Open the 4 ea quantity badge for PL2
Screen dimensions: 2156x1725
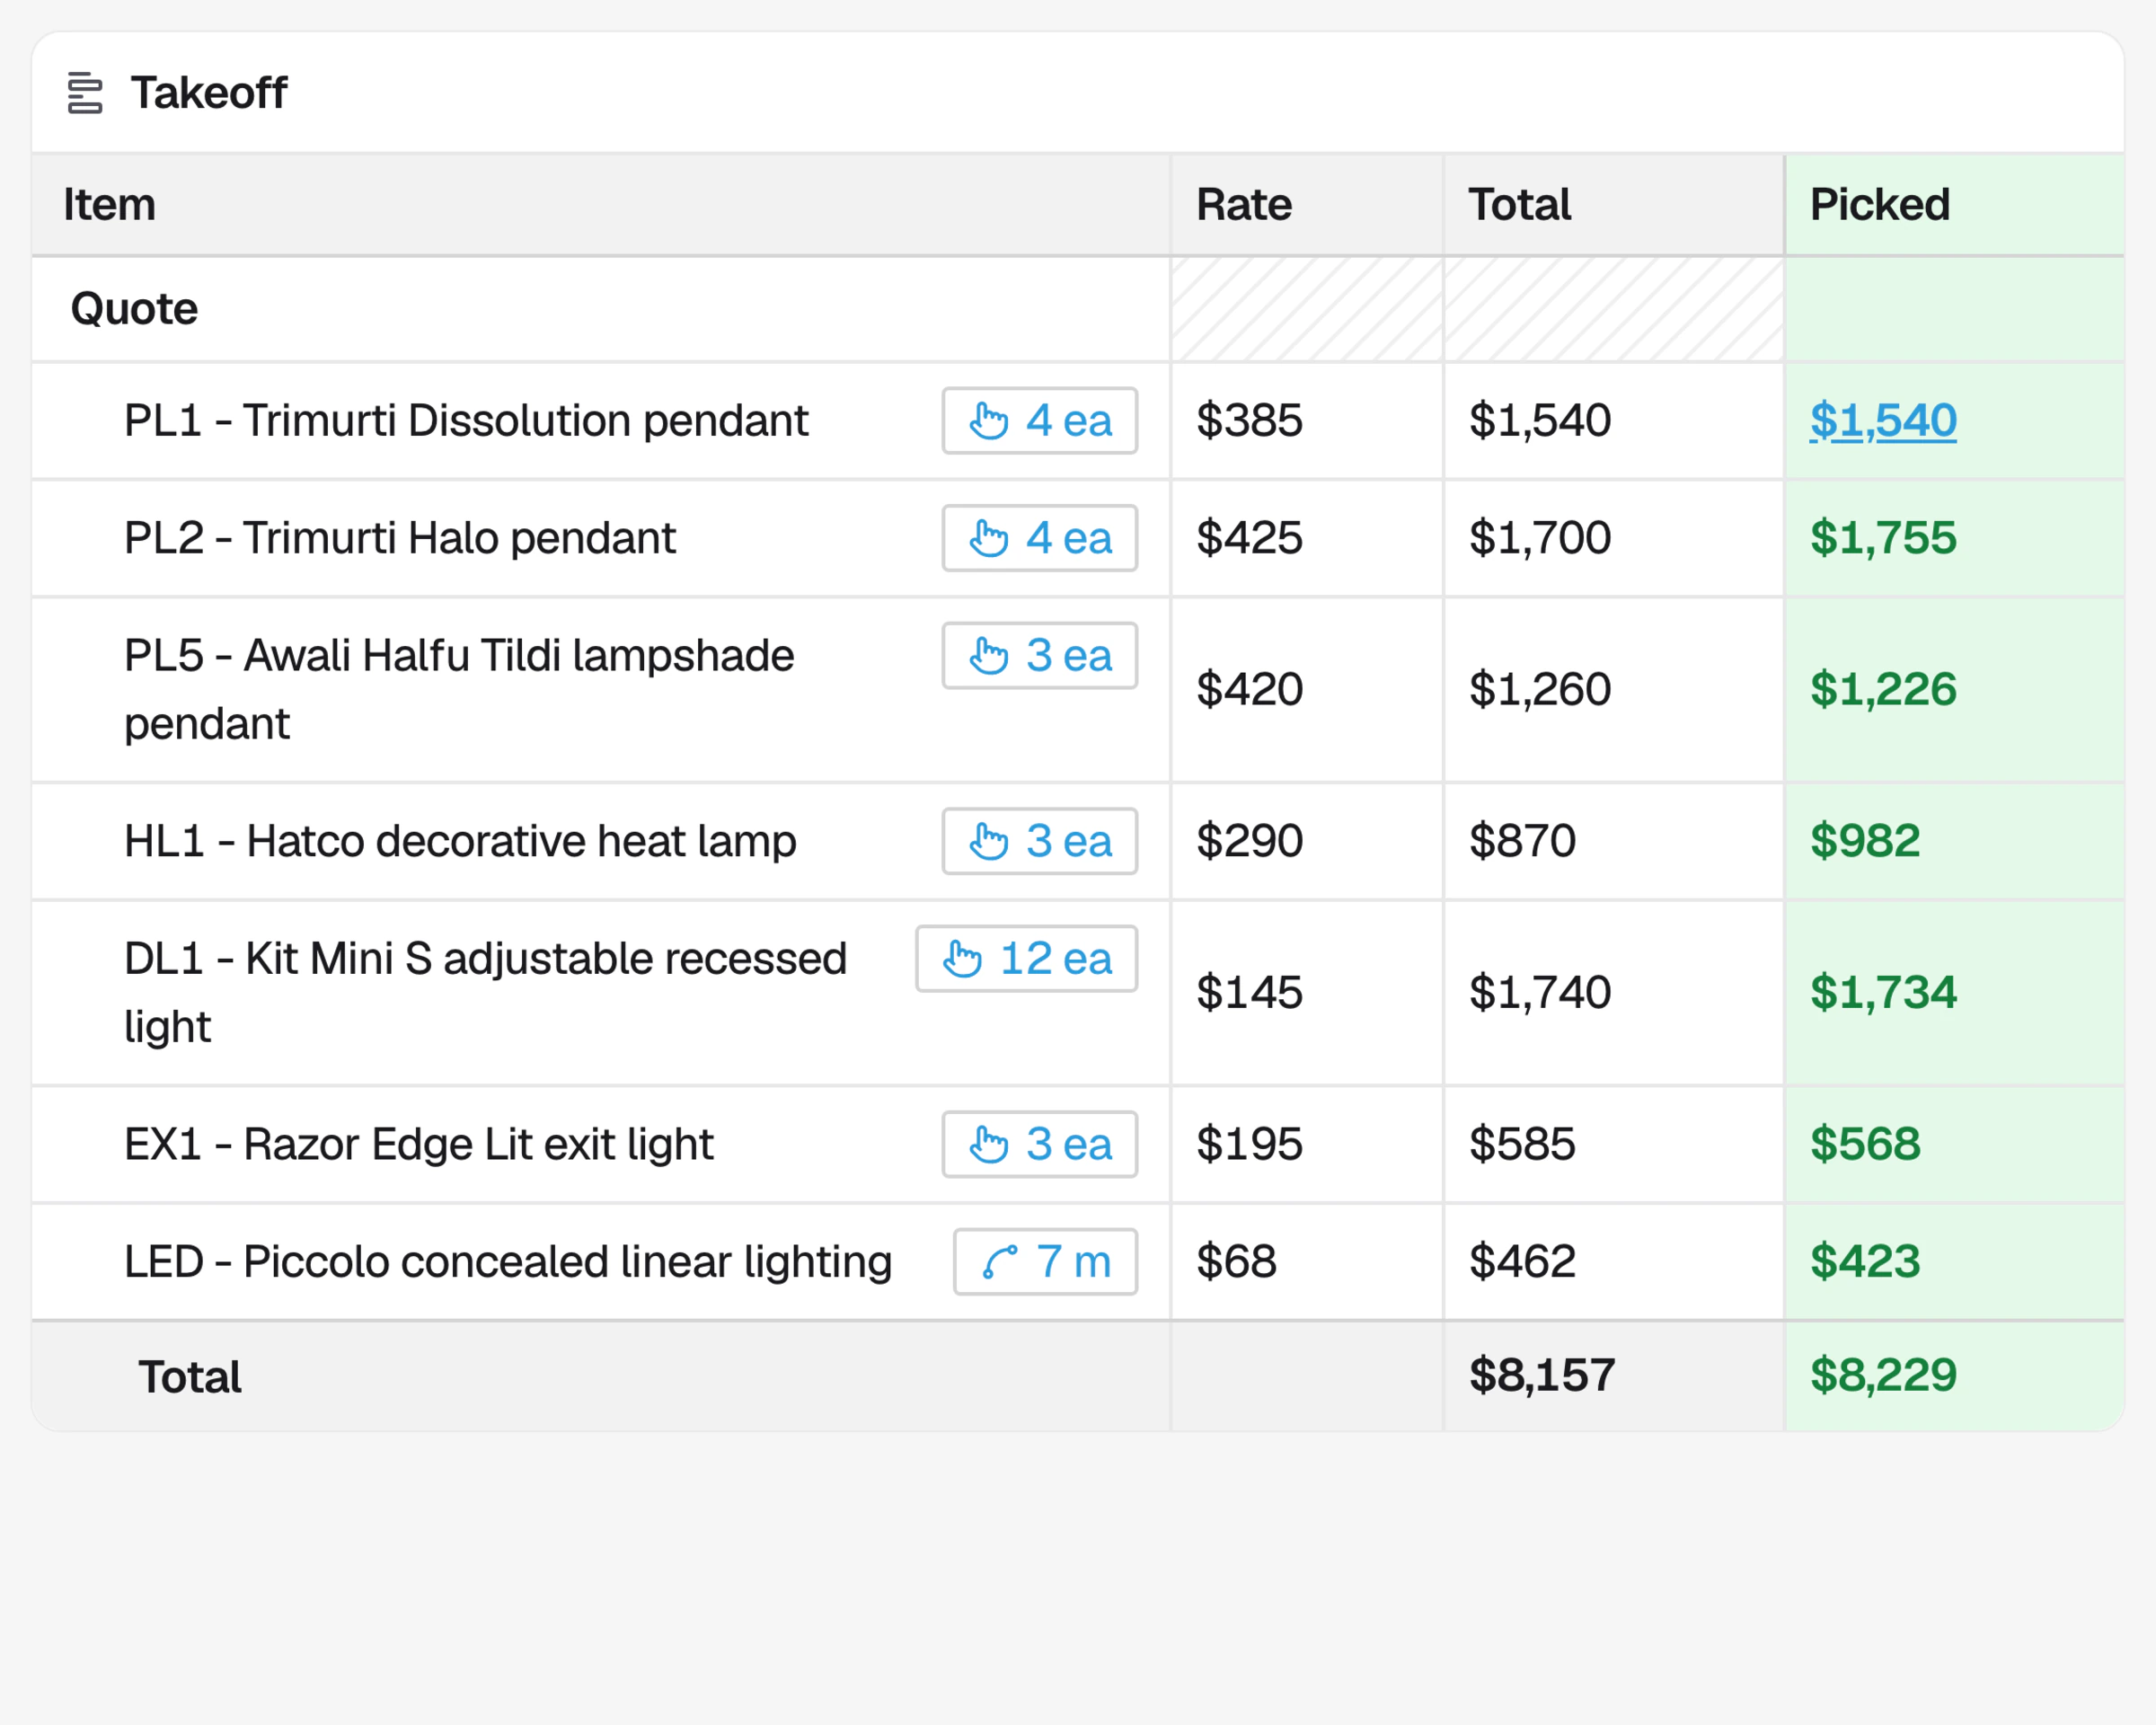tap(1040, 538)
